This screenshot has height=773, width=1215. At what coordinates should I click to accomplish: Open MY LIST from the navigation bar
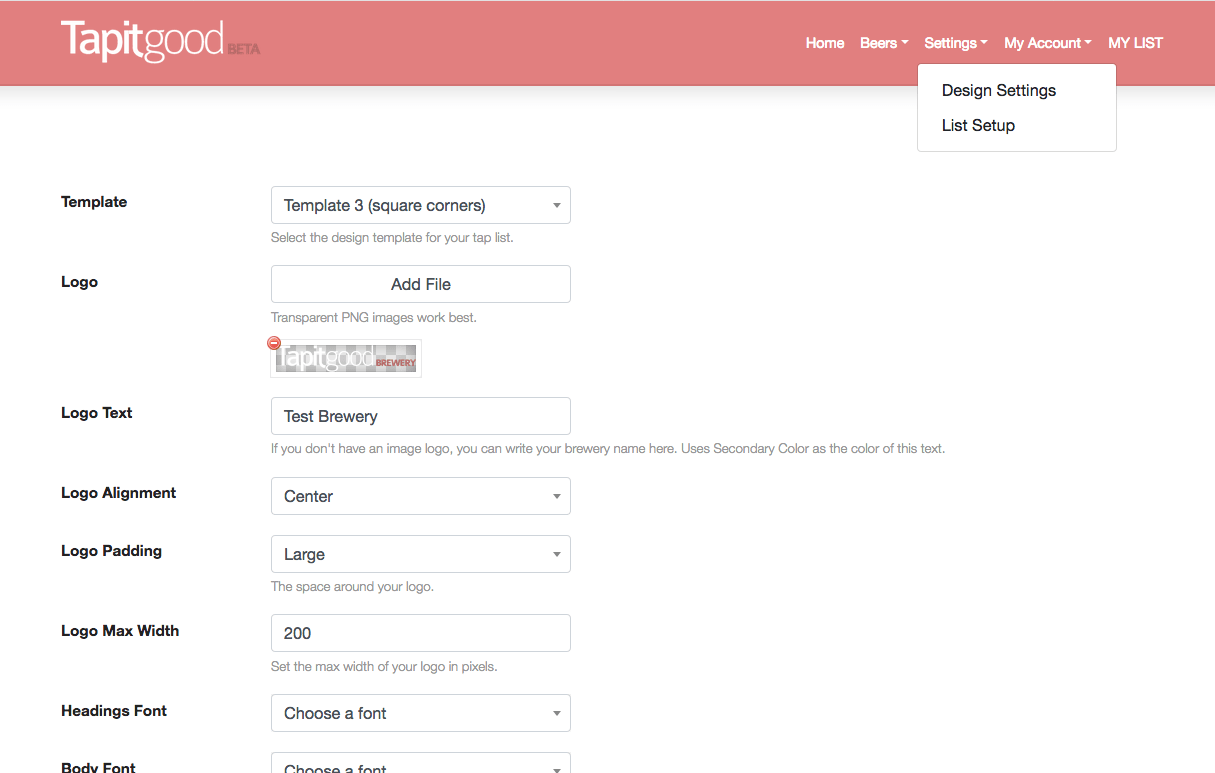point(1135,43)
